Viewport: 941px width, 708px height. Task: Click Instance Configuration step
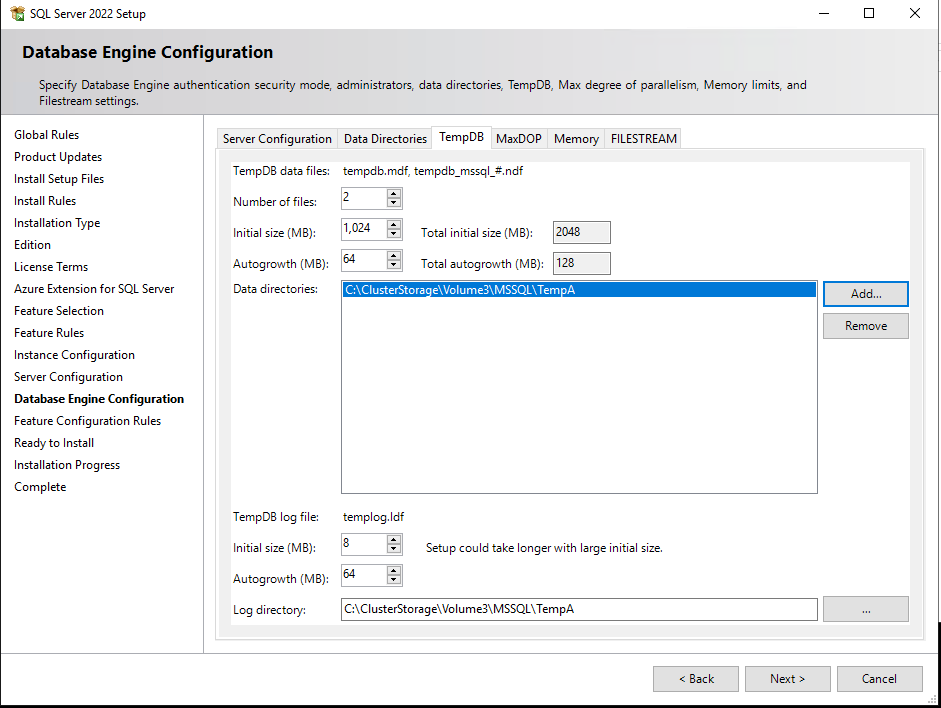pos(74,355)
